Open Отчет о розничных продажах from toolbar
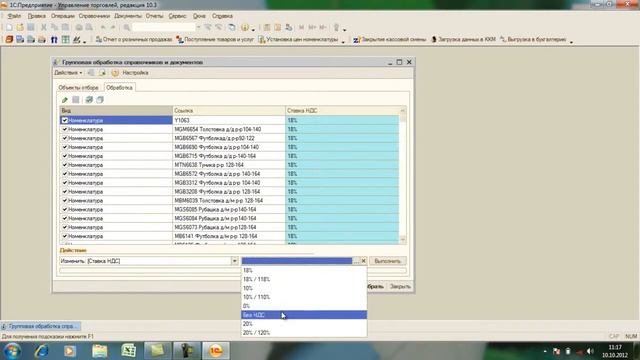Viewport: 640px width, 360px height. (133, 40)
